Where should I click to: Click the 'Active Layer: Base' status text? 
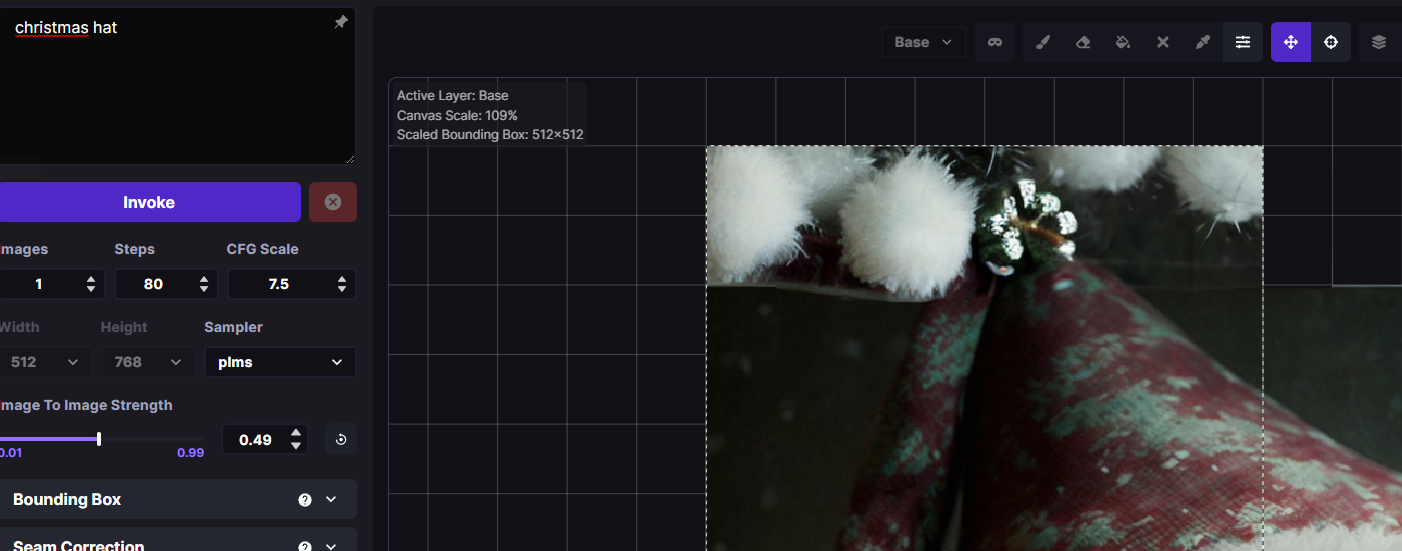(x=453, y=96)
